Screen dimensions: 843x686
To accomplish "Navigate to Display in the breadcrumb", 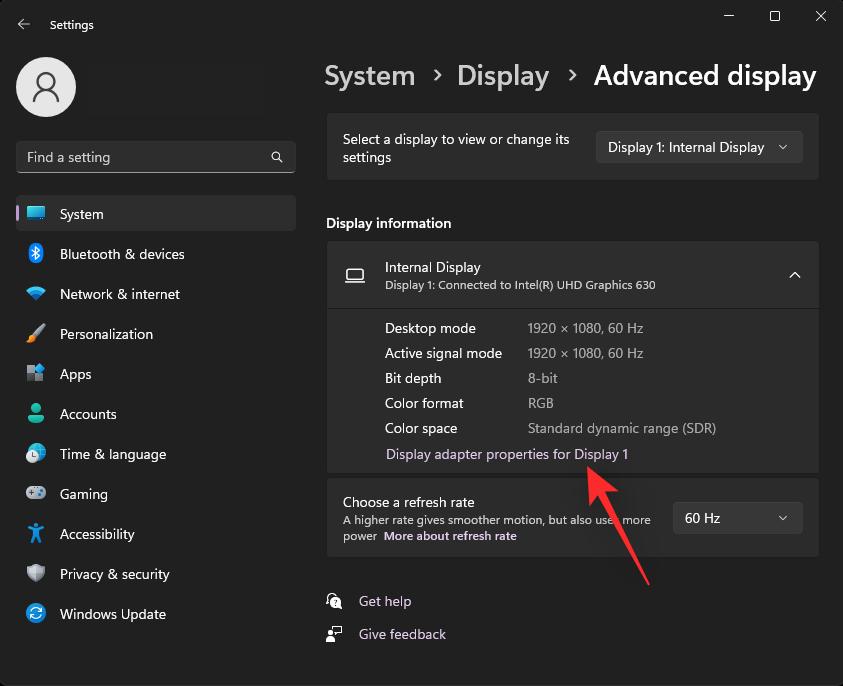I will pos(503,75).
